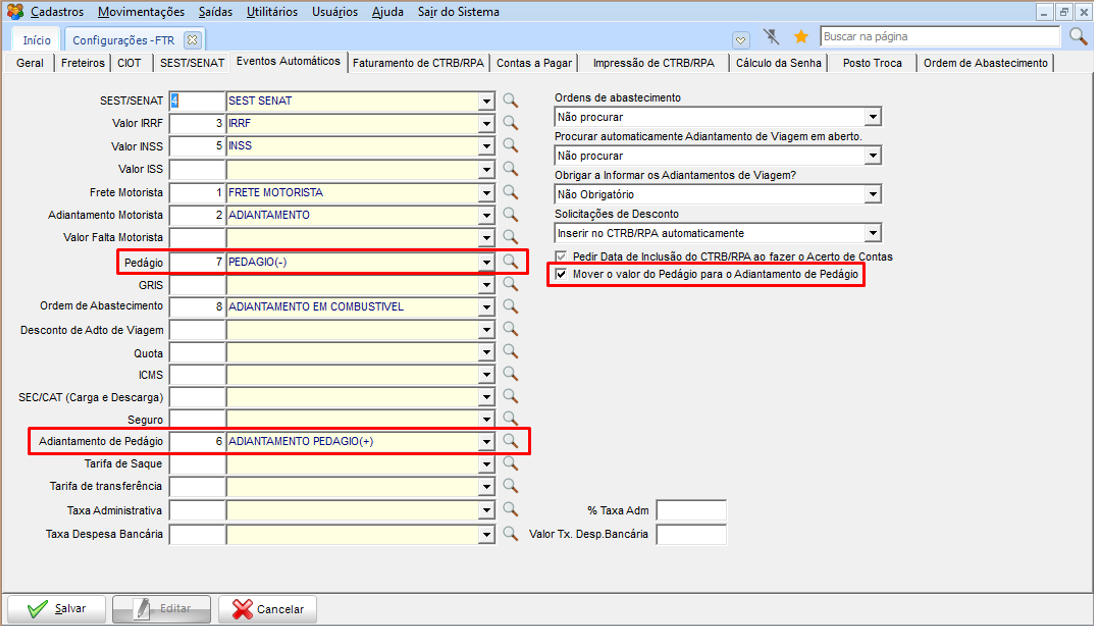Toggle Pedir Data de Inclusão do CTRB/RPA checkbox
Screen dimensions: 1094x626
point(561,256)
